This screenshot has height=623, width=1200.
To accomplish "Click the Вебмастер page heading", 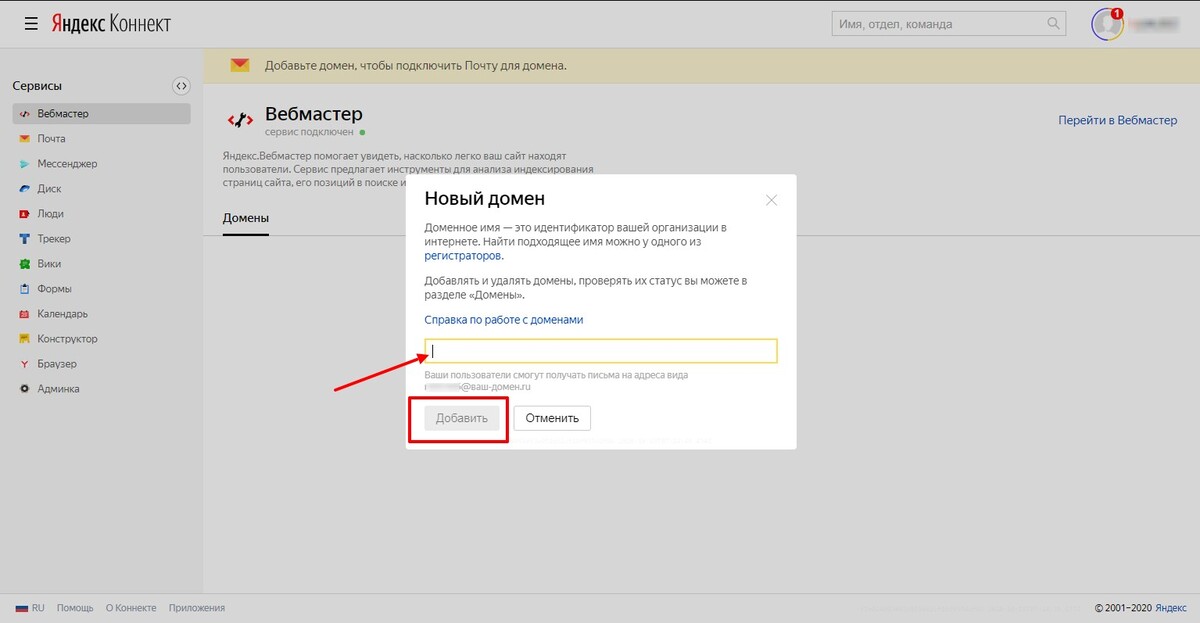I will (314, 114).
